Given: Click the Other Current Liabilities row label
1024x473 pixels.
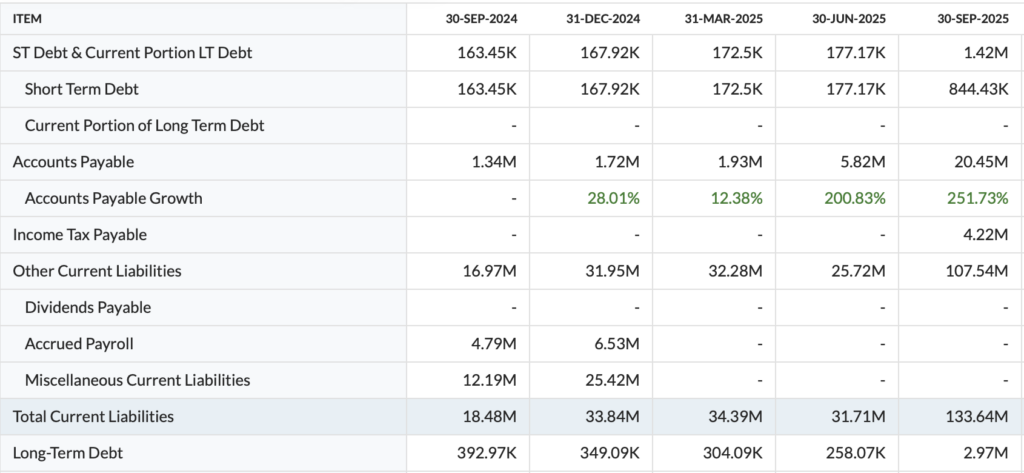Looking at the screenshot, I should click(97, 271).
